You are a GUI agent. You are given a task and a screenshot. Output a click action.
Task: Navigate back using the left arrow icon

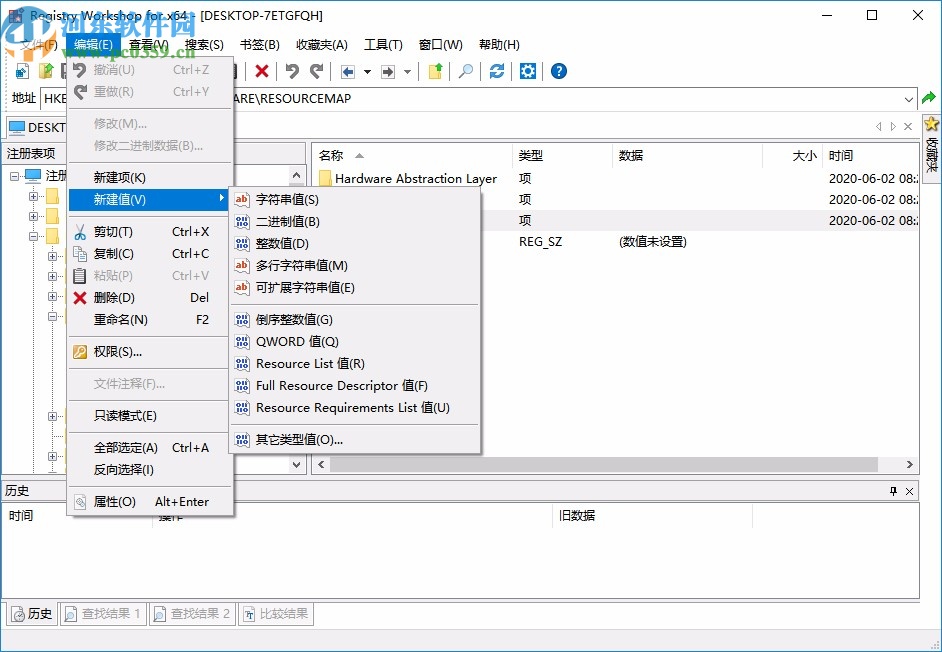[349, 71]
